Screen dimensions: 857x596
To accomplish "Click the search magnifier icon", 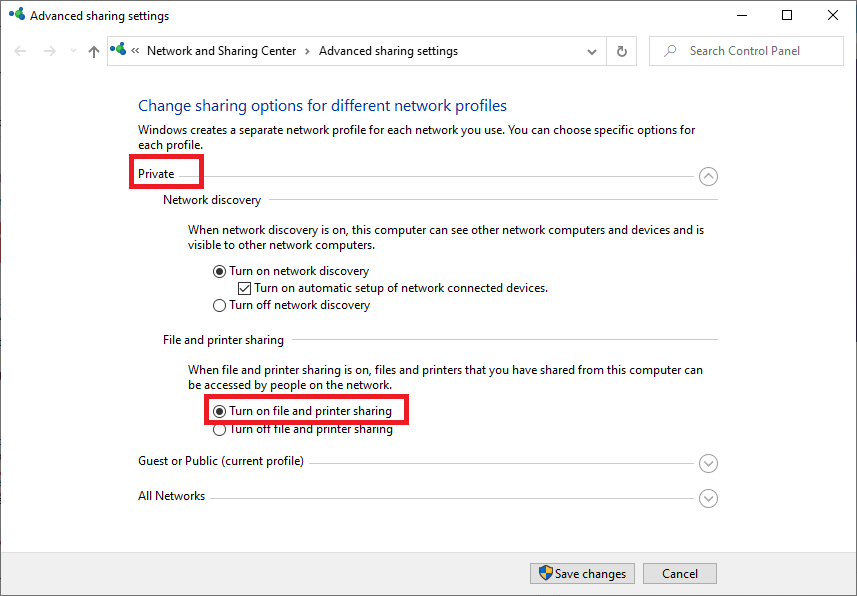I will 670,51.
